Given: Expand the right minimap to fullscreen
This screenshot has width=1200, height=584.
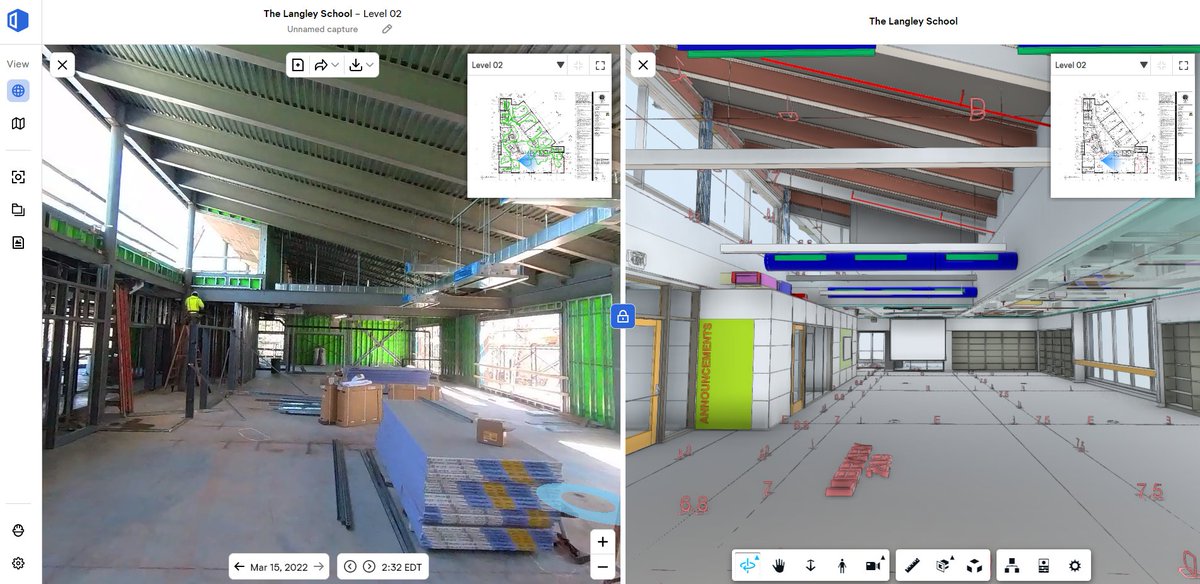Looking at the screenshot, I should click(x=1183, y=65).
